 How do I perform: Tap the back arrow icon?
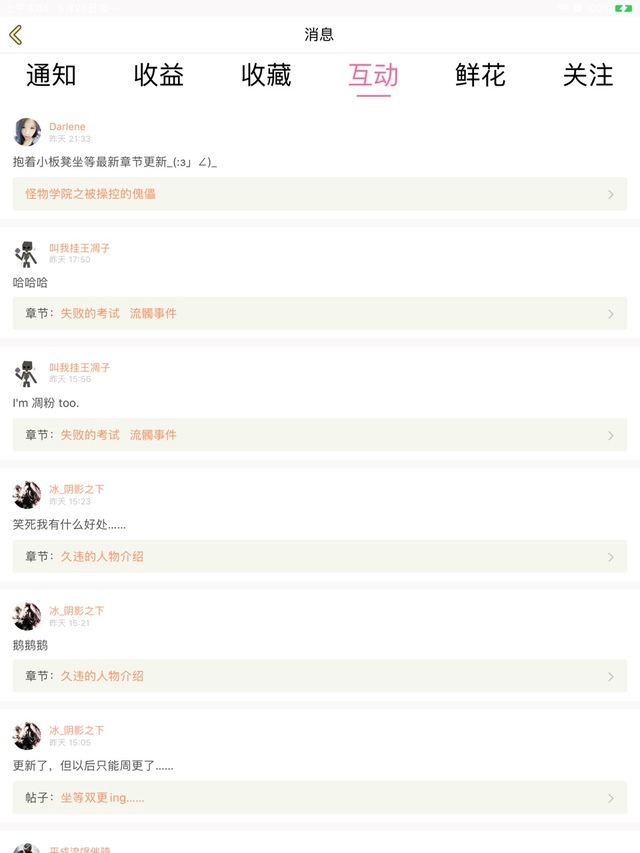16,35
